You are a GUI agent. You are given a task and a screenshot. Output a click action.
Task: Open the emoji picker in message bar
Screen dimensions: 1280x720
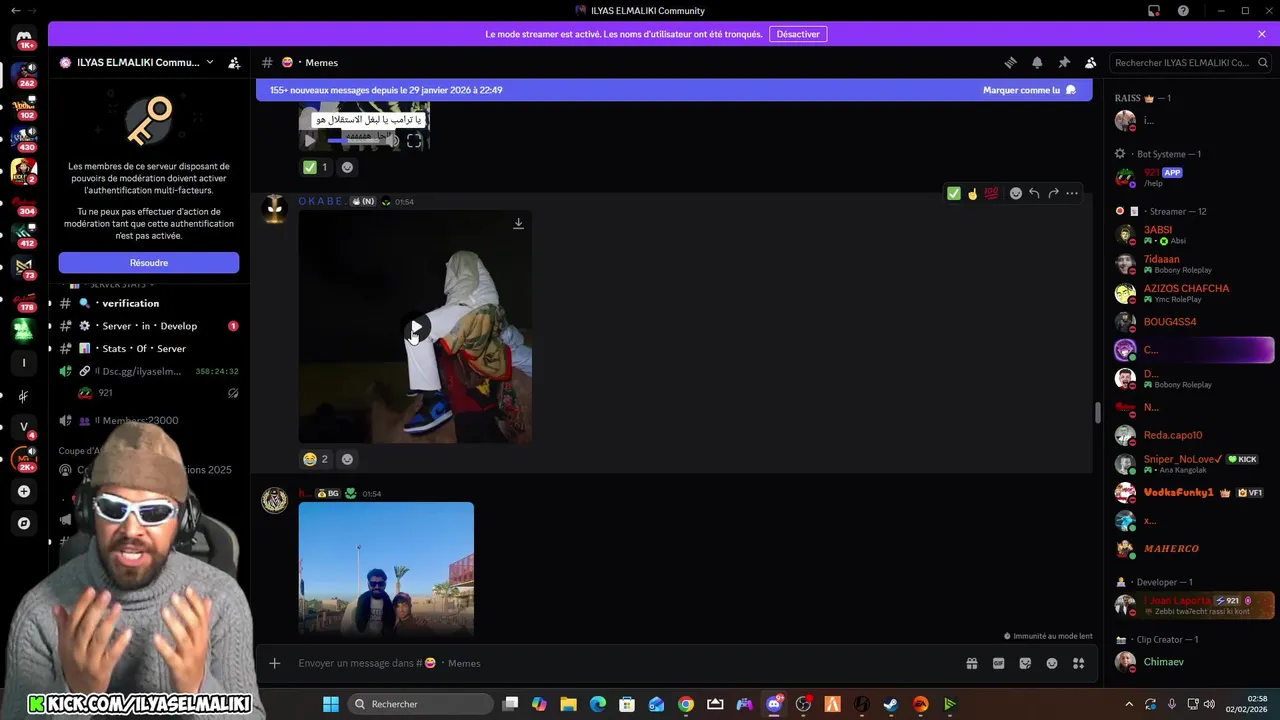point(1052,663)
